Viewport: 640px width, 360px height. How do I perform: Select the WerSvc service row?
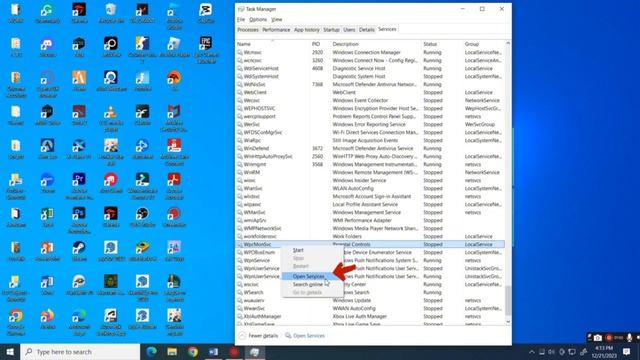[370, 124]
